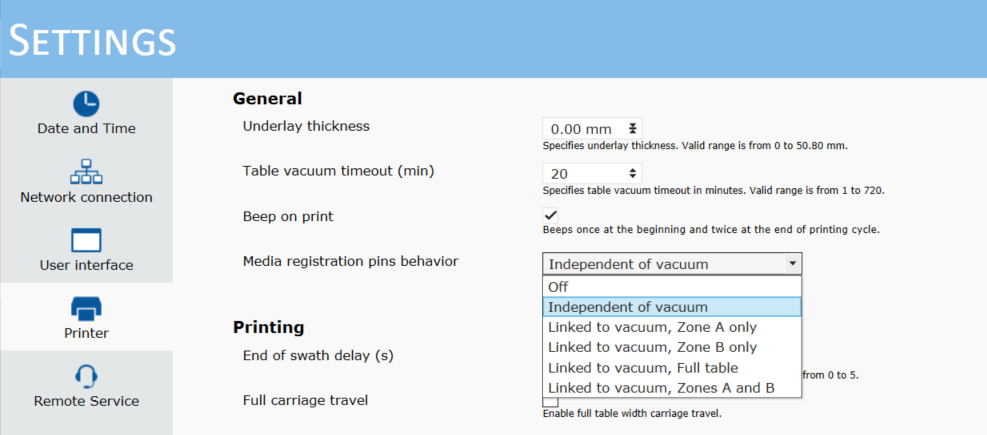Enable the Full carriage travel checkbox
The height and width of the screenshot is (435, 987).
click(551, 401)
